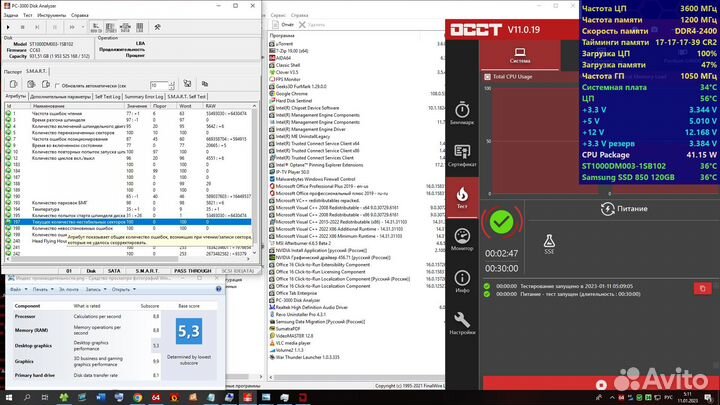Click the SMART export icon right of interval field
This screenshot has height=405, width=720.
(x=187, y=84)
